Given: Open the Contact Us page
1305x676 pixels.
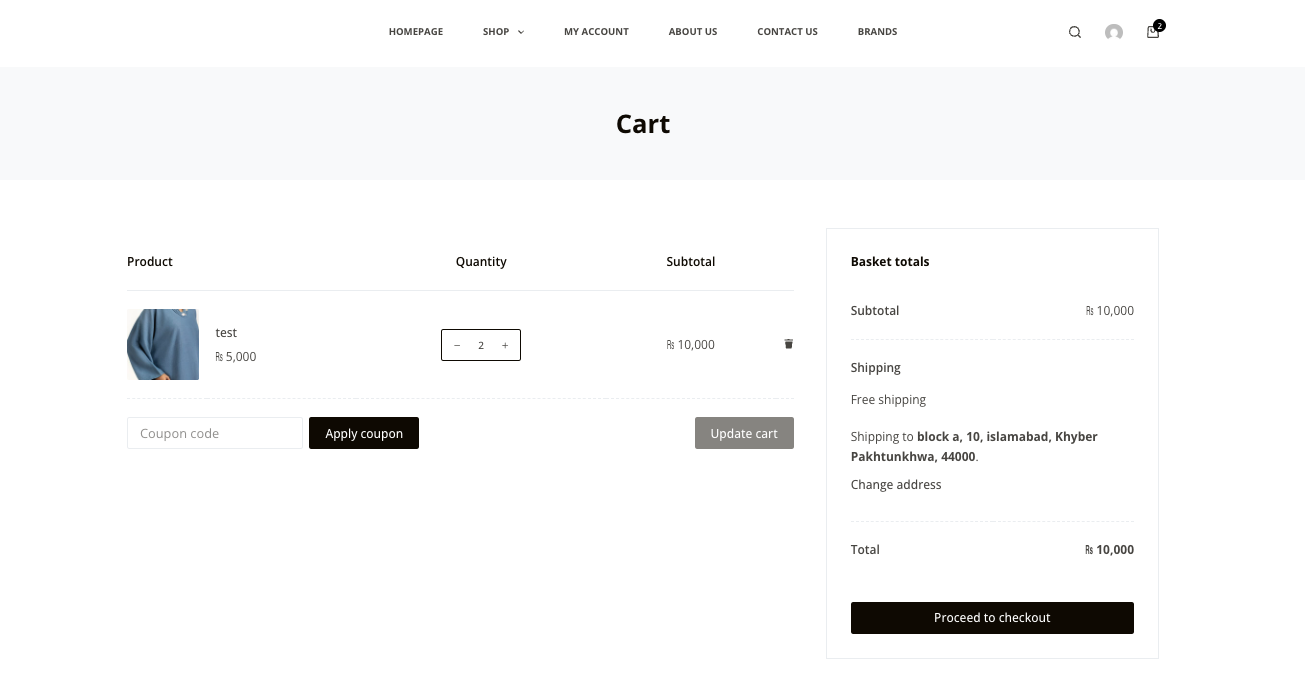Looking at the screenshot, I should coord(787,32).
